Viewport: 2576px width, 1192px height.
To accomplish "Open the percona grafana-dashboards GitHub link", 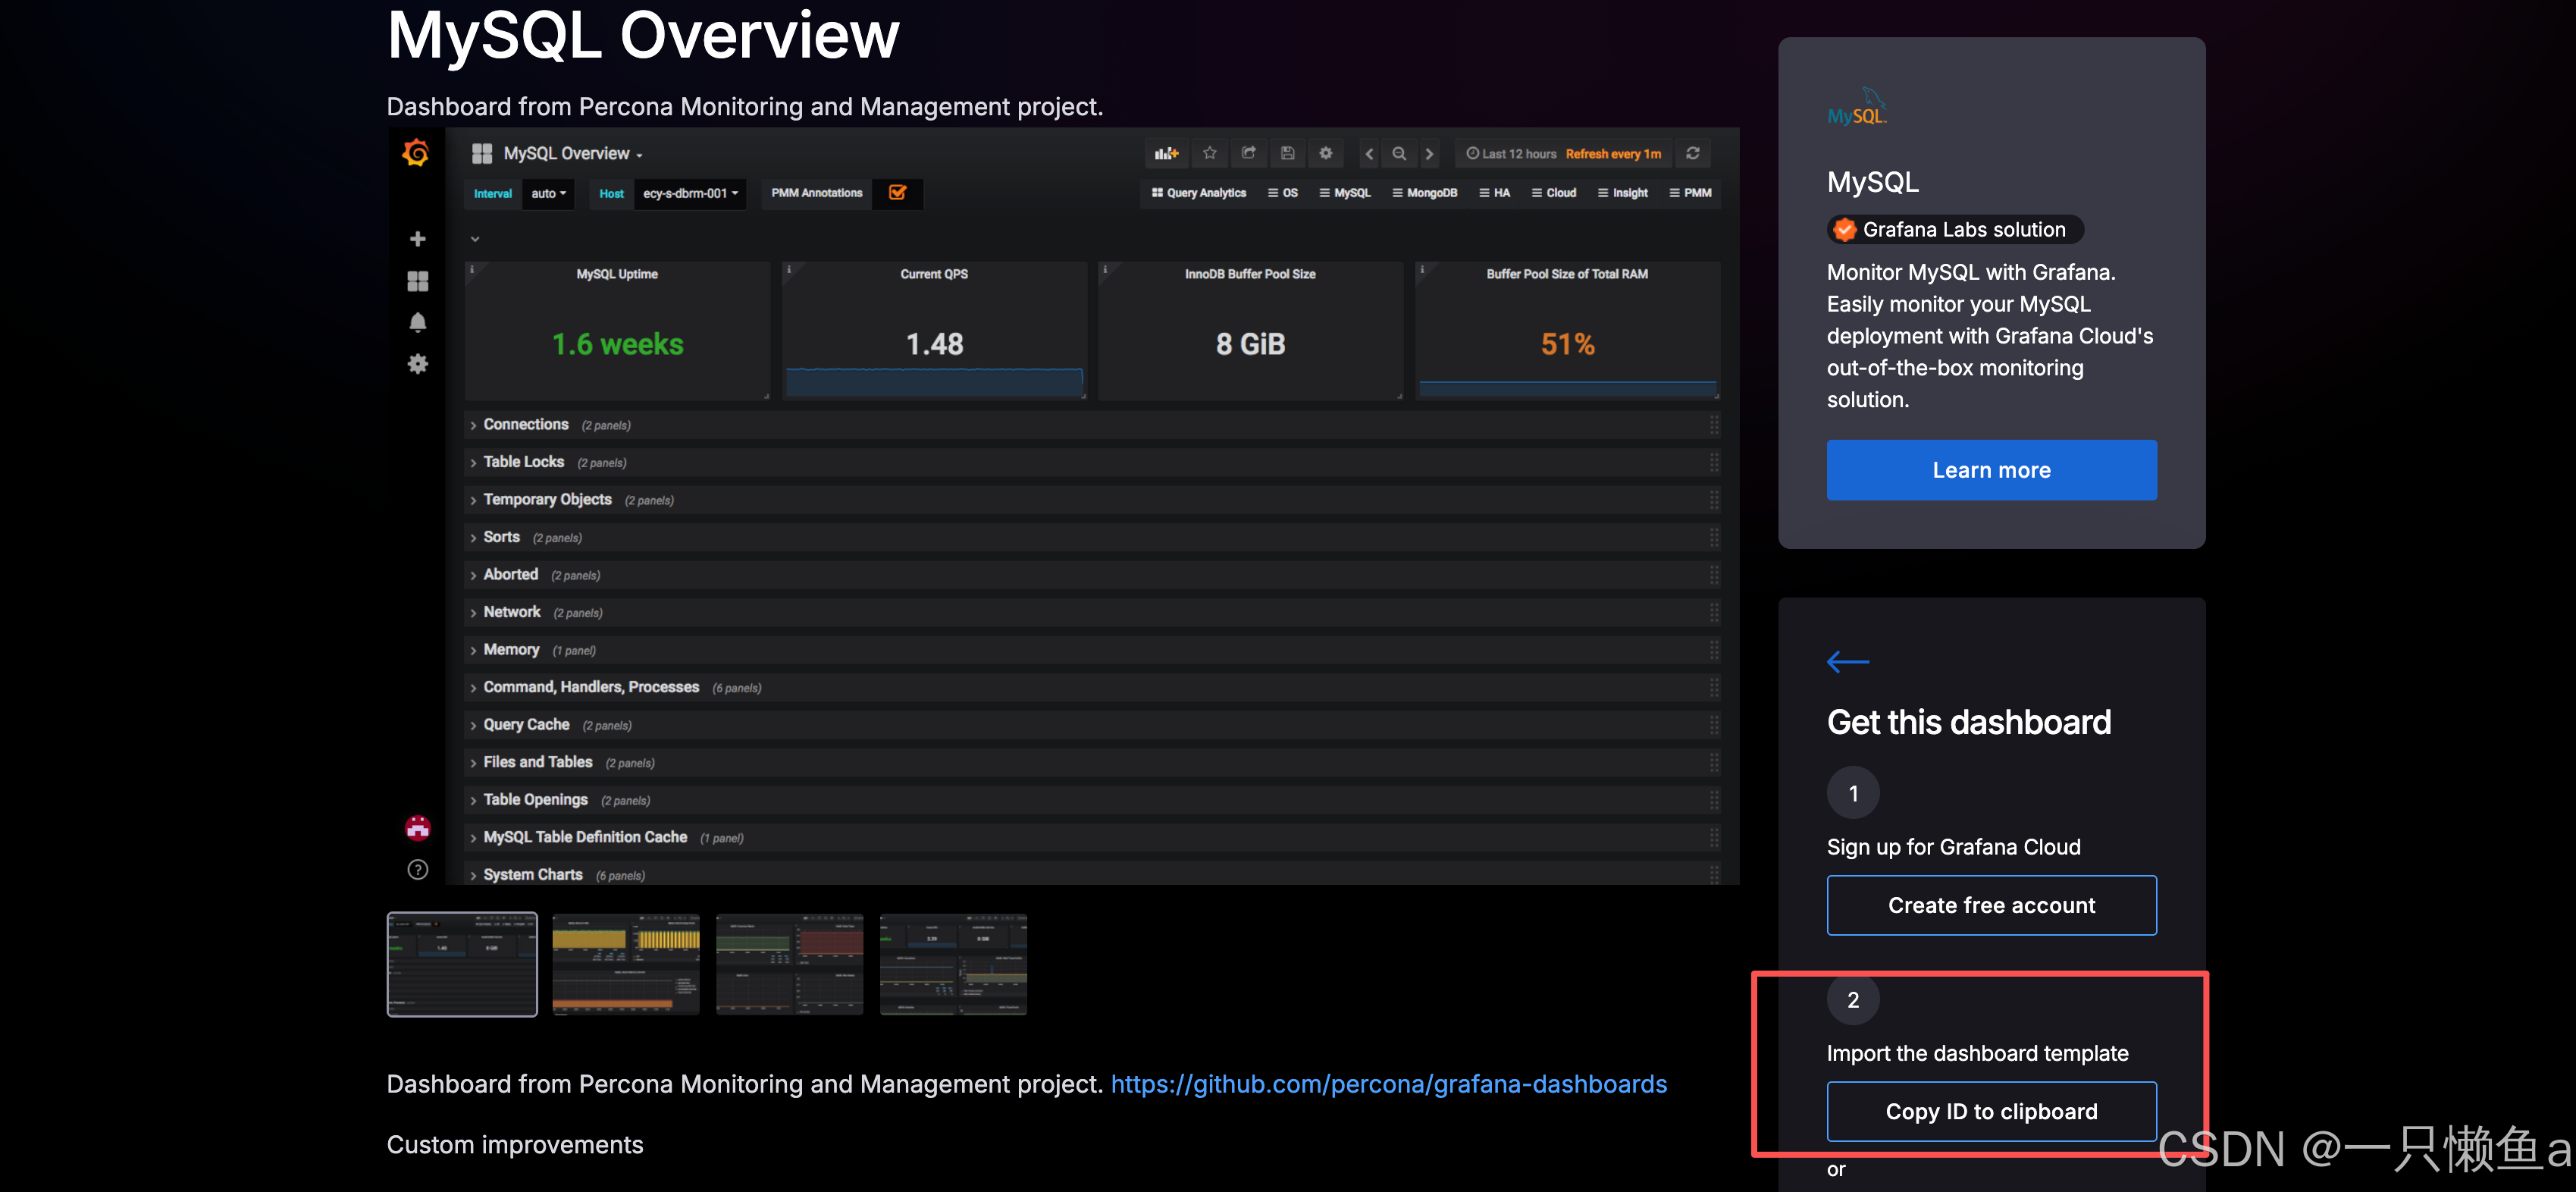I will coord(1388,1084).
